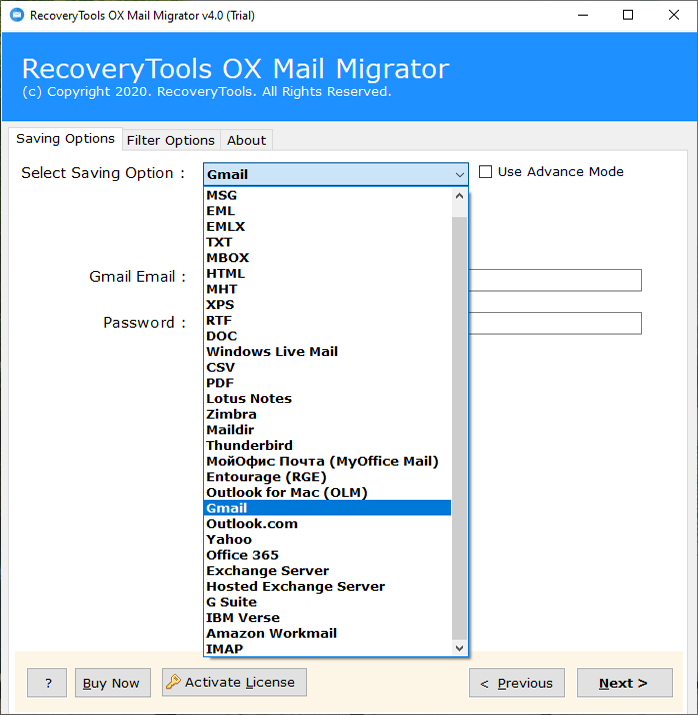Screen dimensions: 698x715
Task: Click the RecoveryTools app icon in title bar
Action: 17,15
